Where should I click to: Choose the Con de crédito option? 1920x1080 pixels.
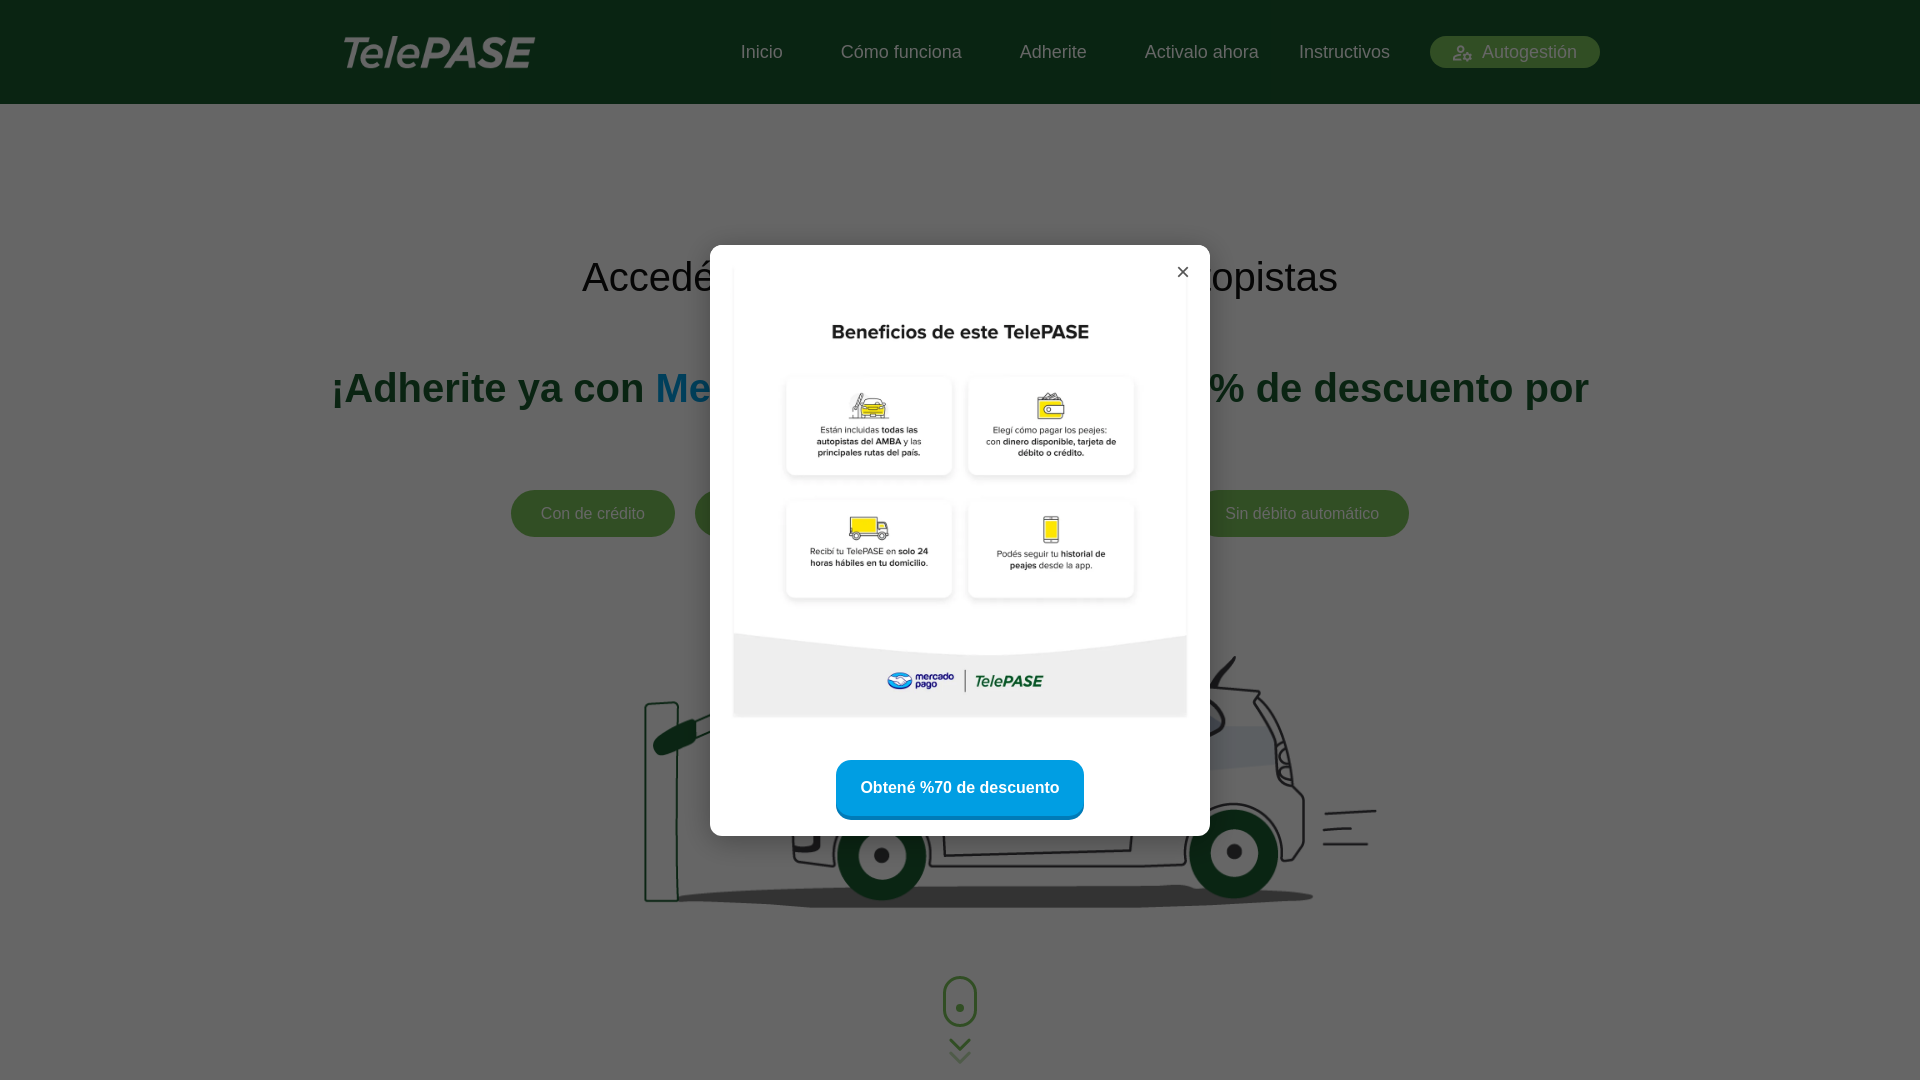pyautogui.click(x=593, y=513)
